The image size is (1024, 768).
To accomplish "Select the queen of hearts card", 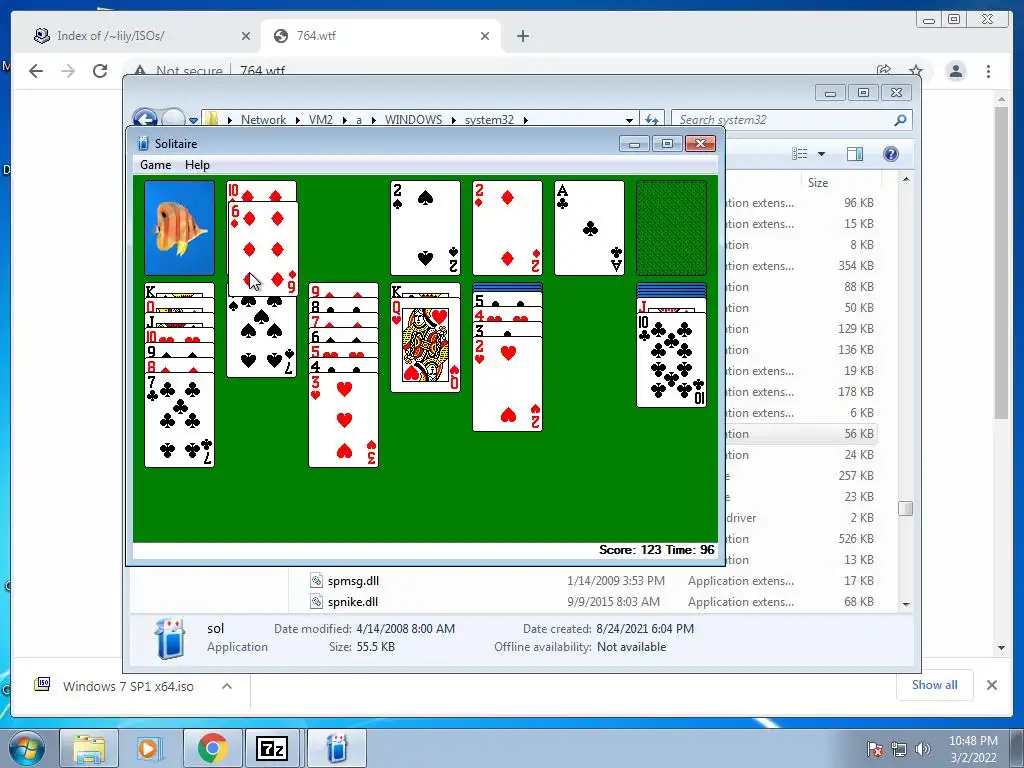I will pos(425,345).
